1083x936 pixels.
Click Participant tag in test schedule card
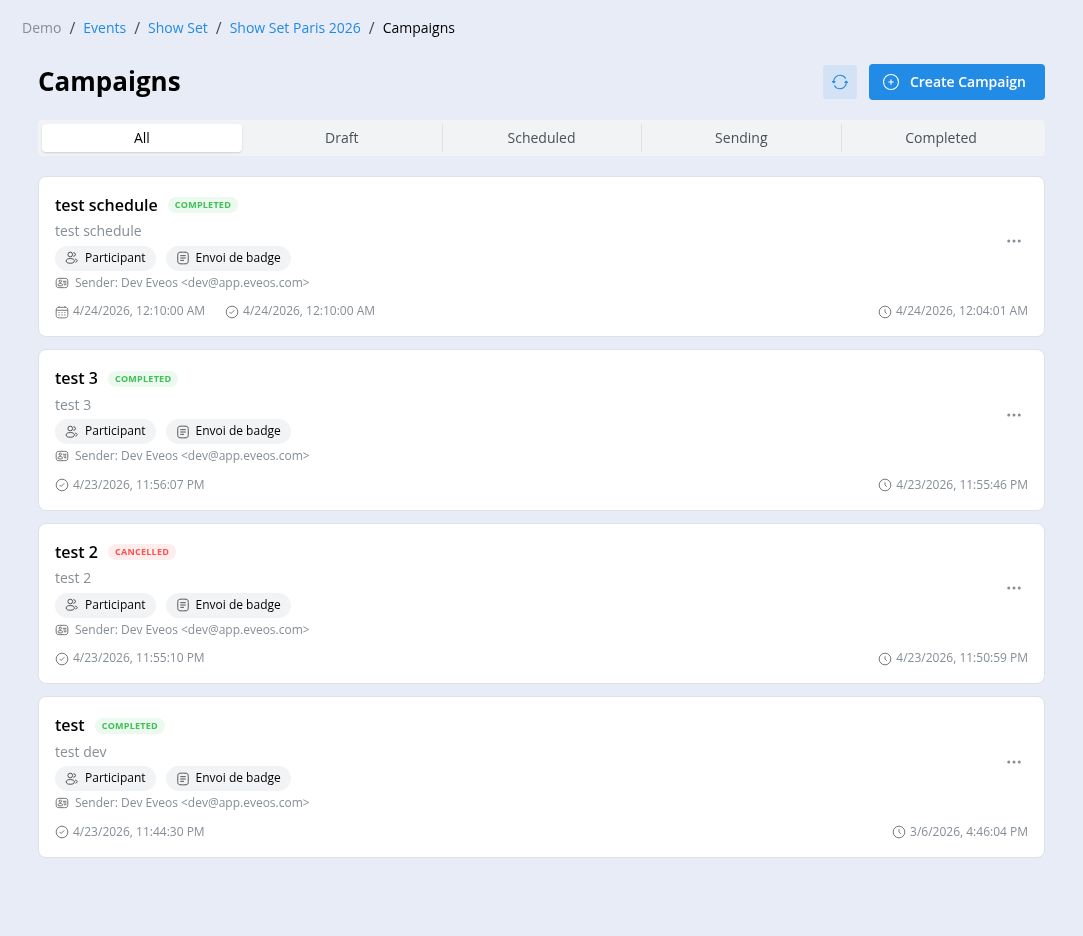tap(106, 258)
